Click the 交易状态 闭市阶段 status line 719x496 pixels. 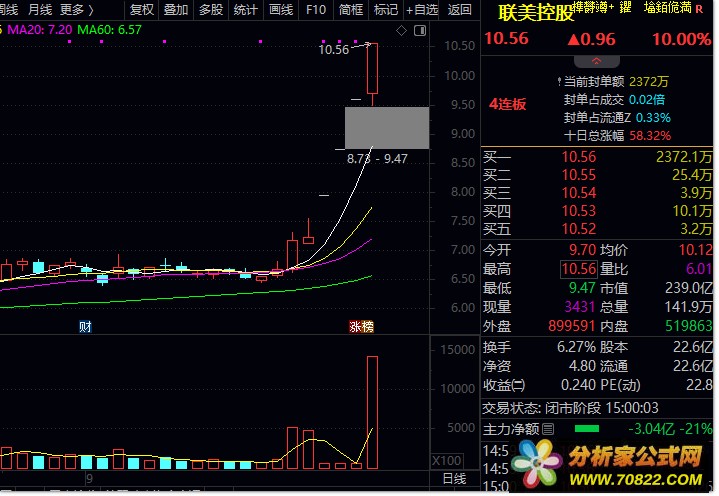coord(570,408)
